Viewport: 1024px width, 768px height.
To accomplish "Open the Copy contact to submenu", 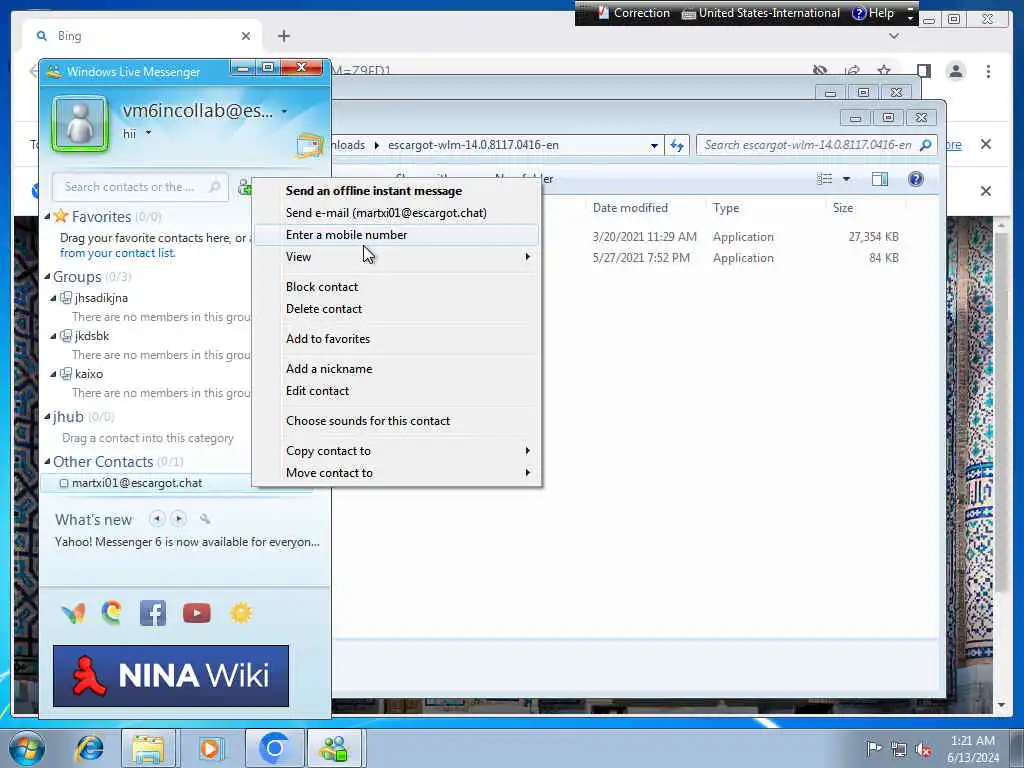I will click(396, 451).
